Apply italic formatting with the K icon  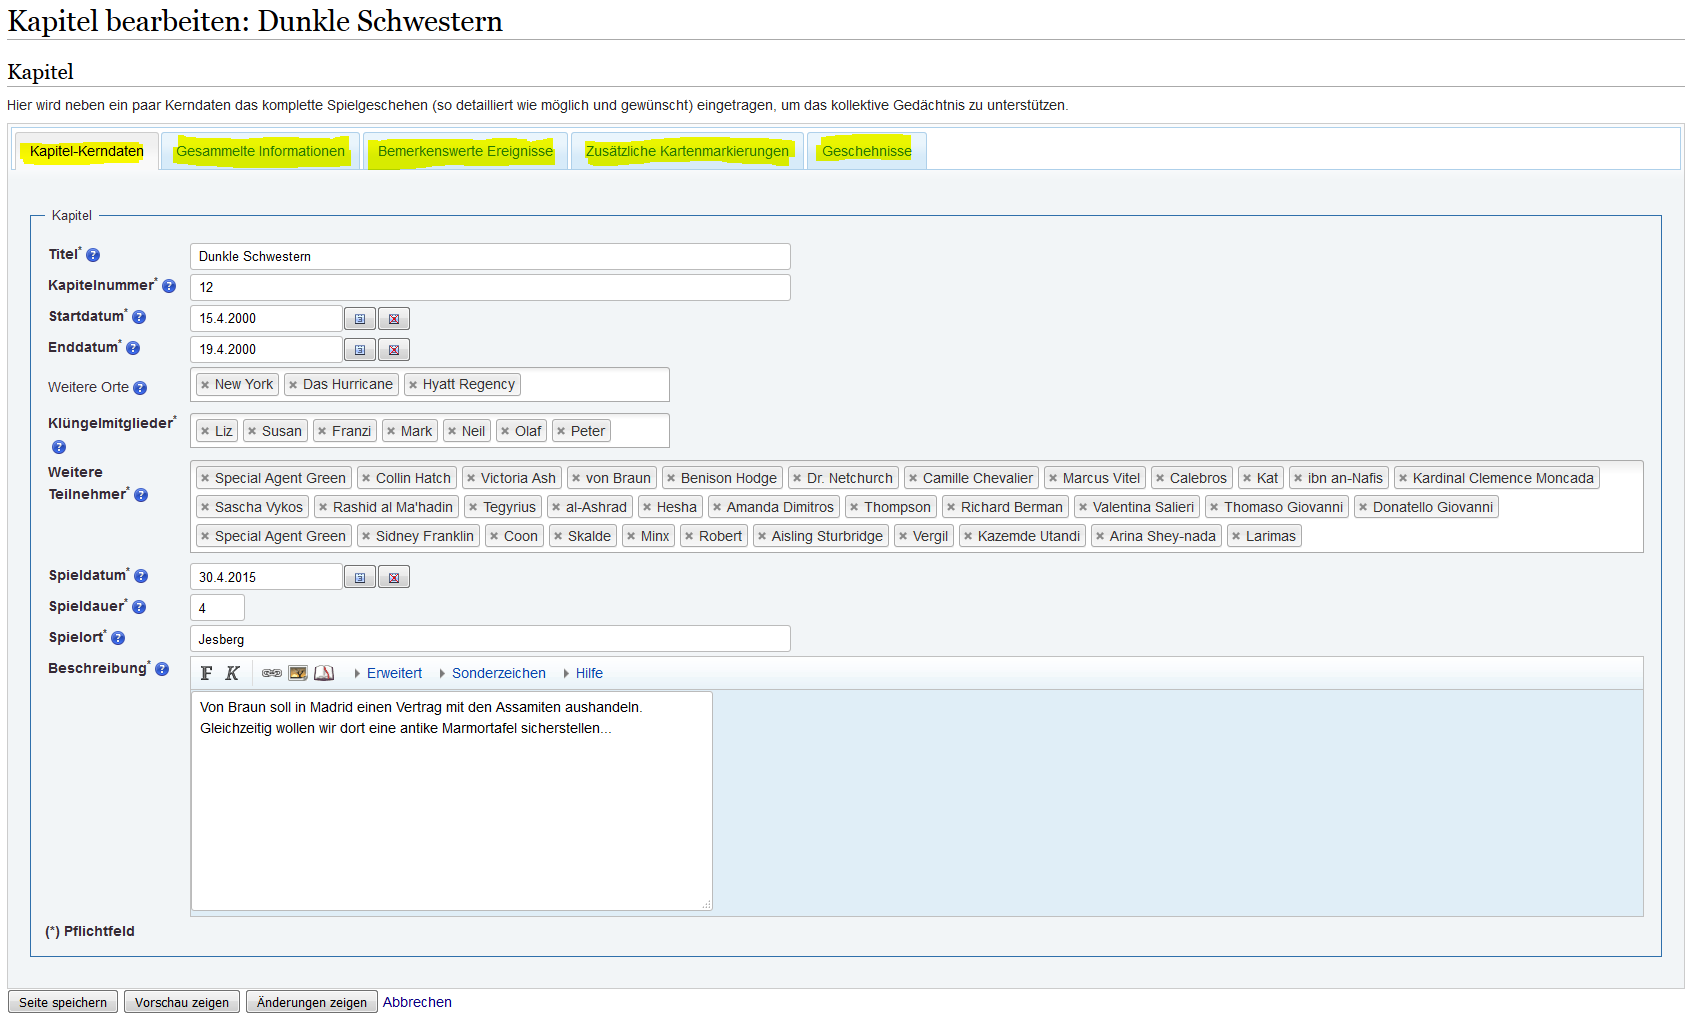tap(232, 673)
